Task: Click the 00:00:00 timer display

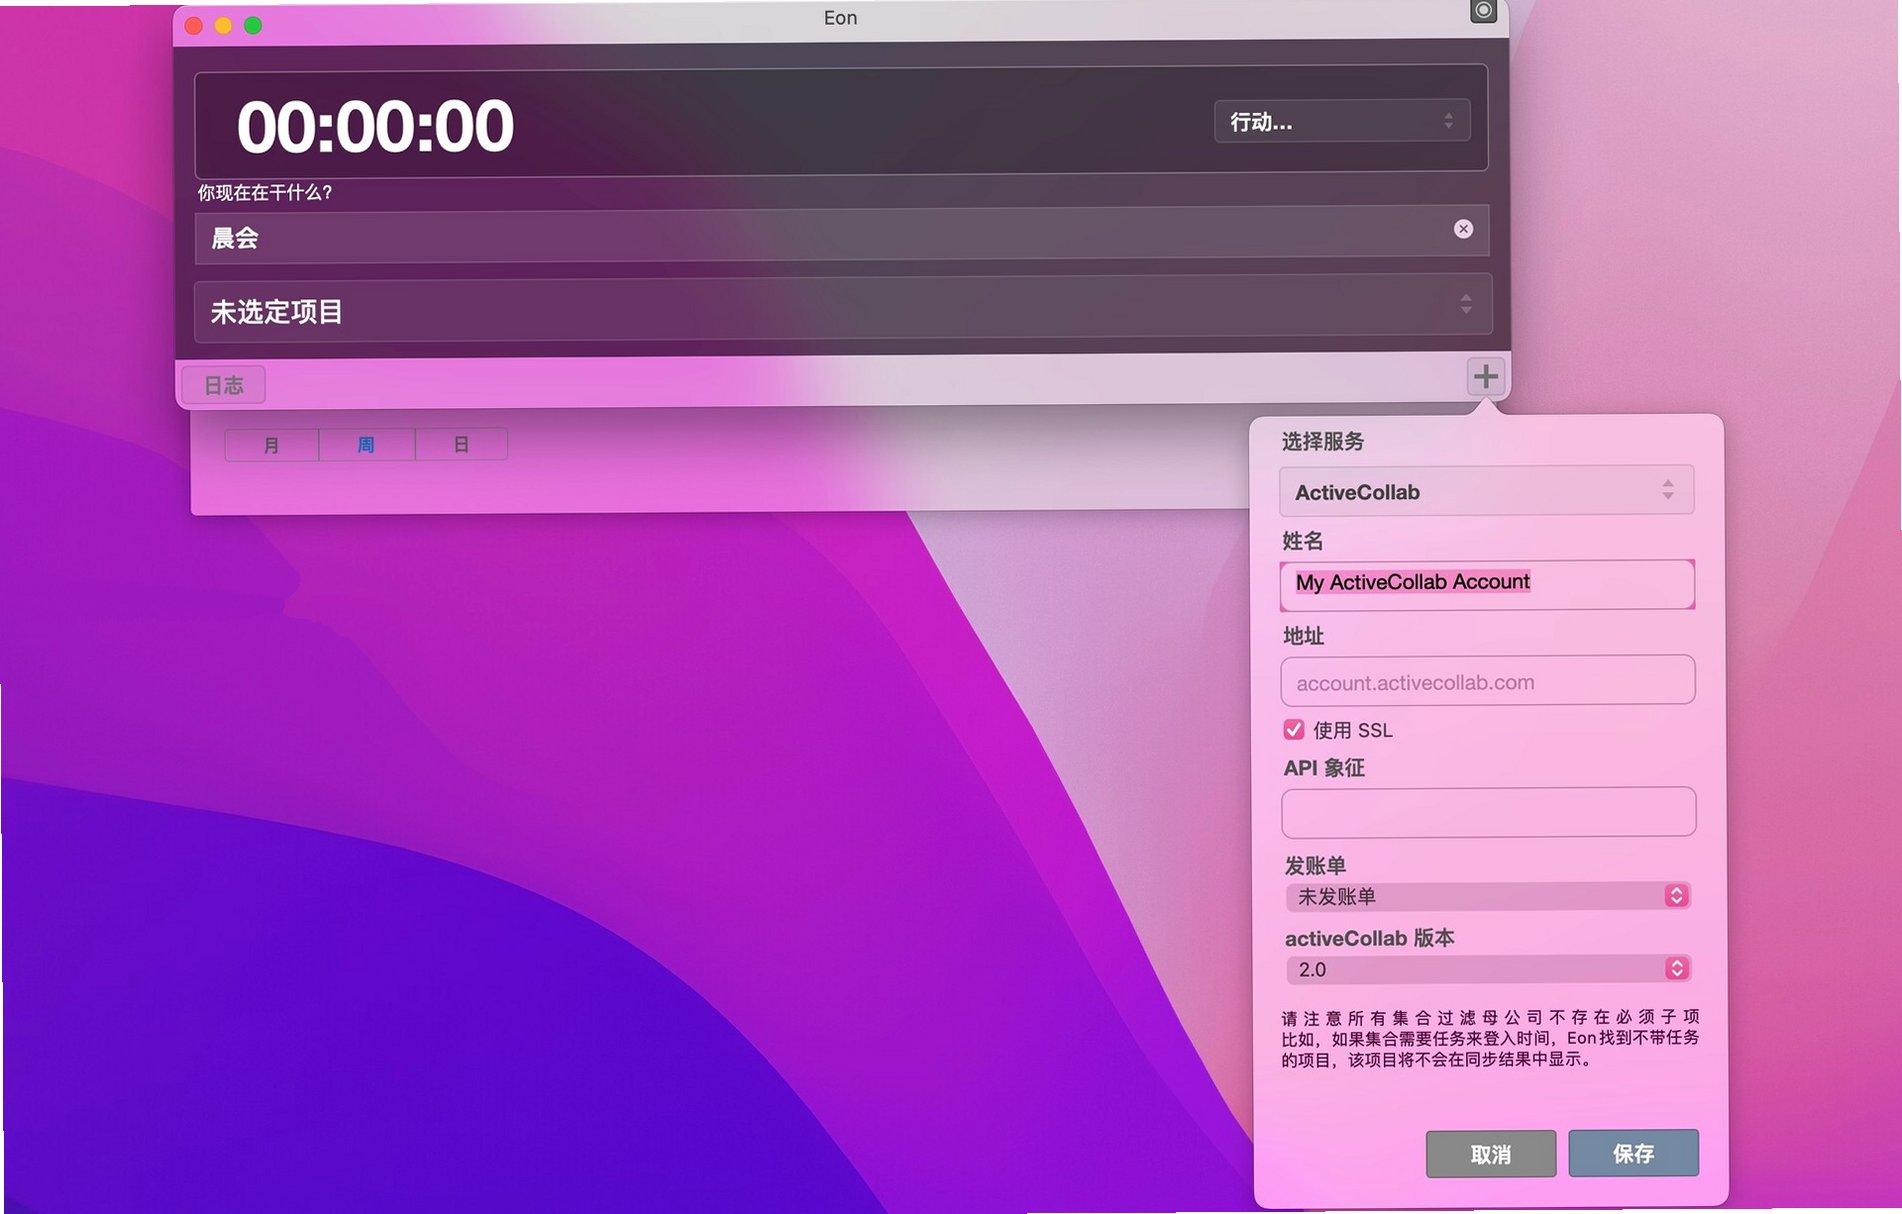Action: click(375, 127)
